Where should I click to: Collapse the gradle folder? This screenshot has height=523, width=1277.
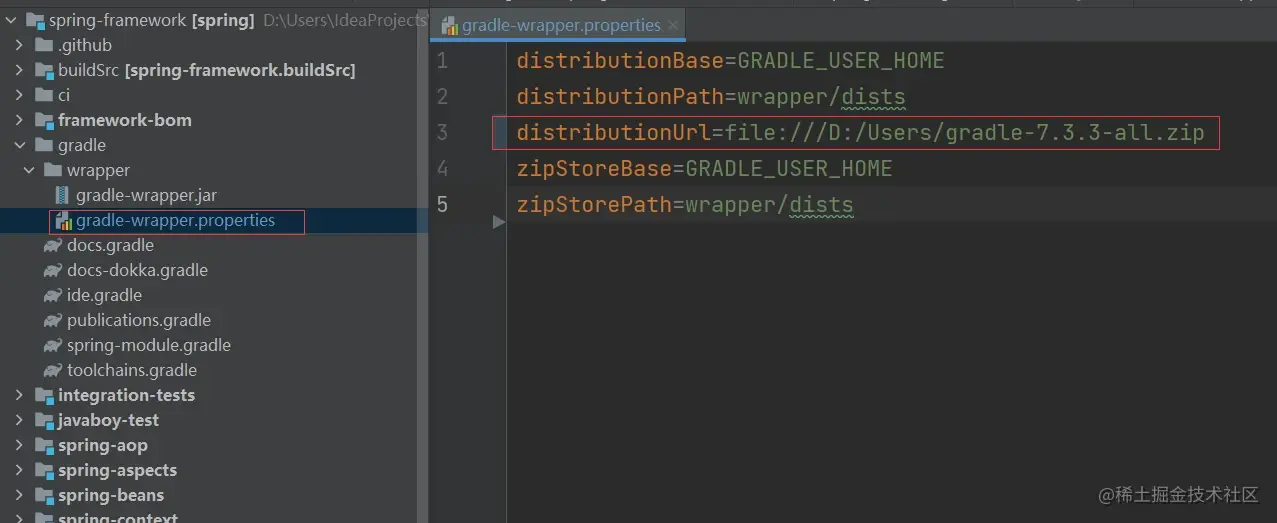[19, 145]
